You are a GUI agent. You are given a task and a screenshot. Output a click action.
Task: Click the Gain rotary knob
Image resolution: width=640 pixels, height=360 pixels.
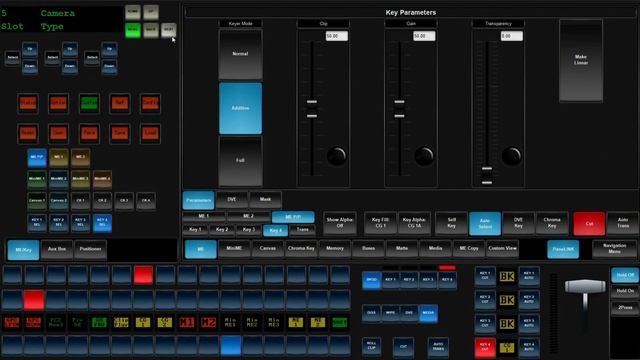[424, 156]
